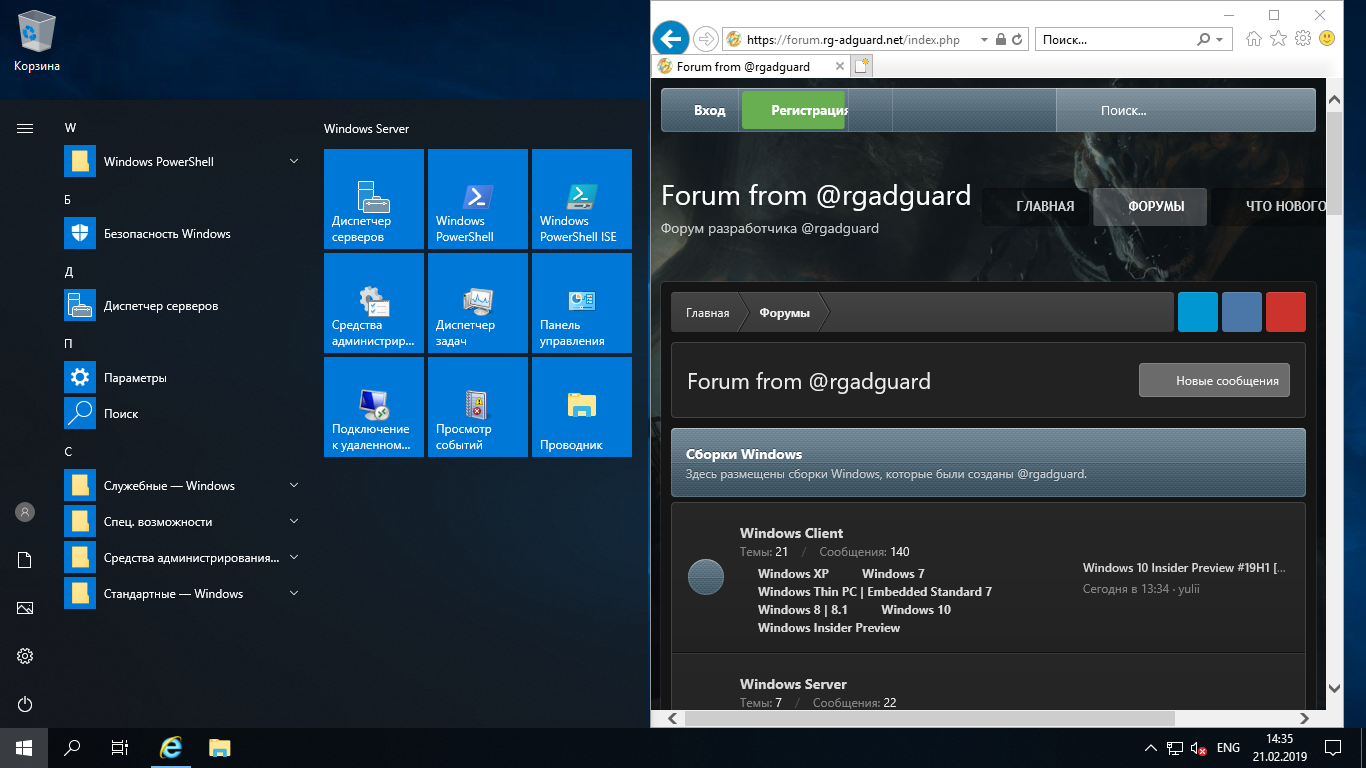
Task: Open the Power options in Start rail
Action: (25, 704)
